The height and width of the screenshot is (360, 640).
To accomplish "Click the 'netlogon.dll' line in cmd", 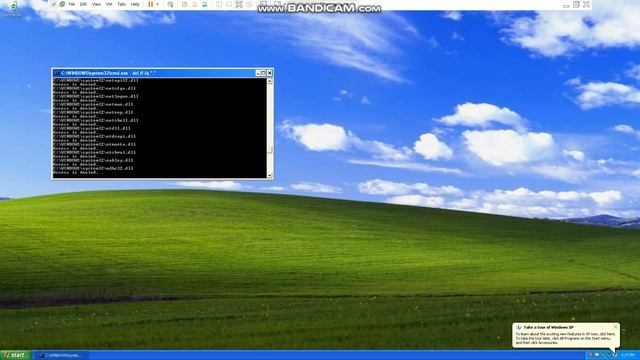I will [x=96, y=96].
